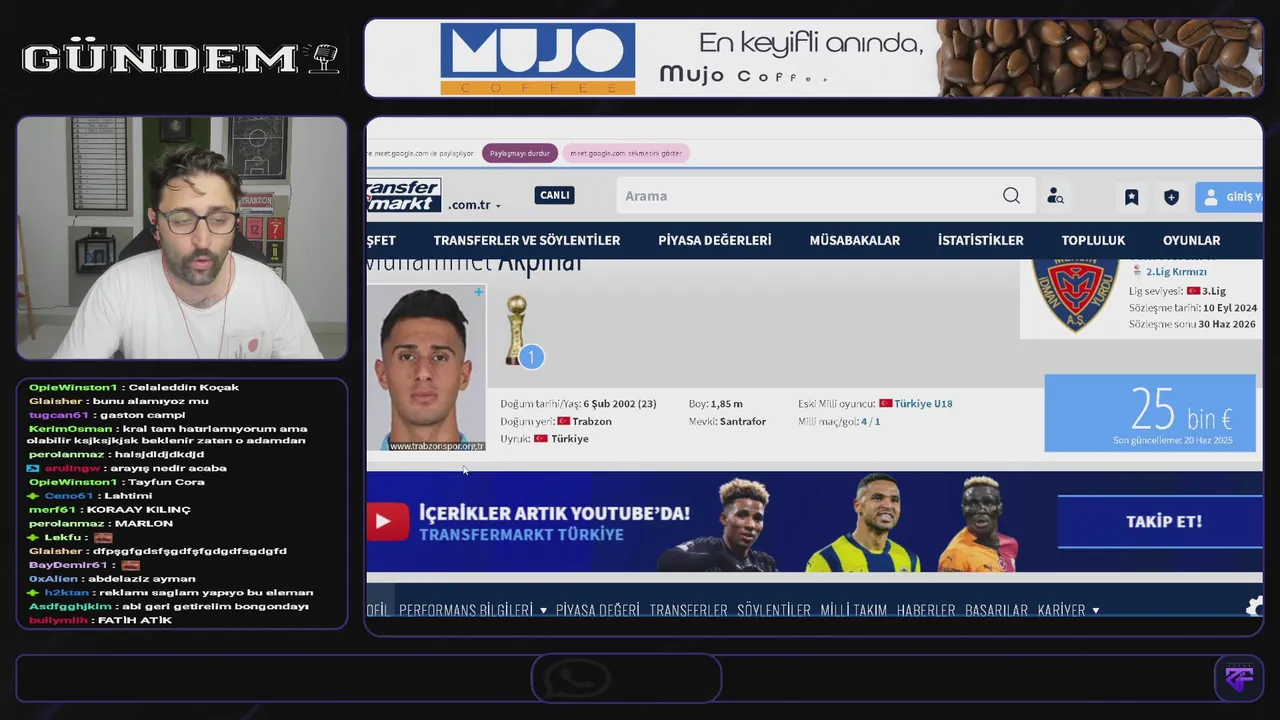Switch to Piyasa Değeri tab
The height and width of the screenshot is (720, 1280).
pyautogui.click(x=597, y=610)
